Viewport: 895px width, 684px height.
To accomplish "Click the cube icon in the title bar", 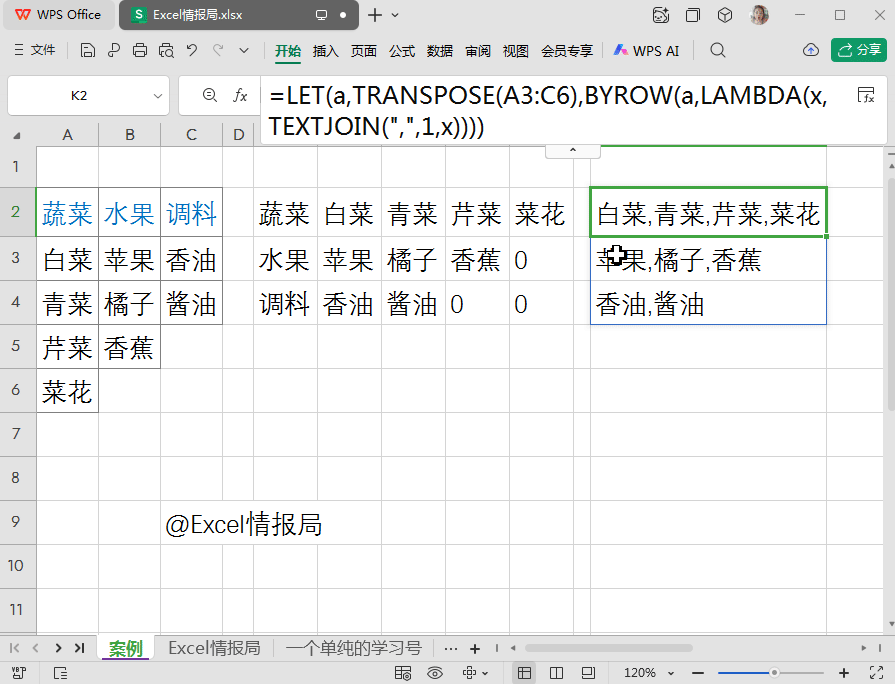I will (x=725, y=15).
